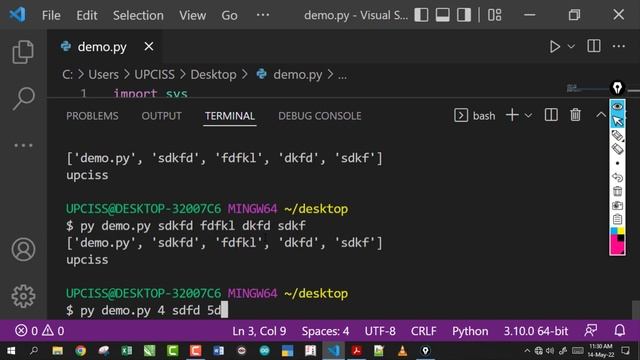The image size is (640, 360).
Task: Open editor More Actions ellipsis
Action: [x=618, y=46]
